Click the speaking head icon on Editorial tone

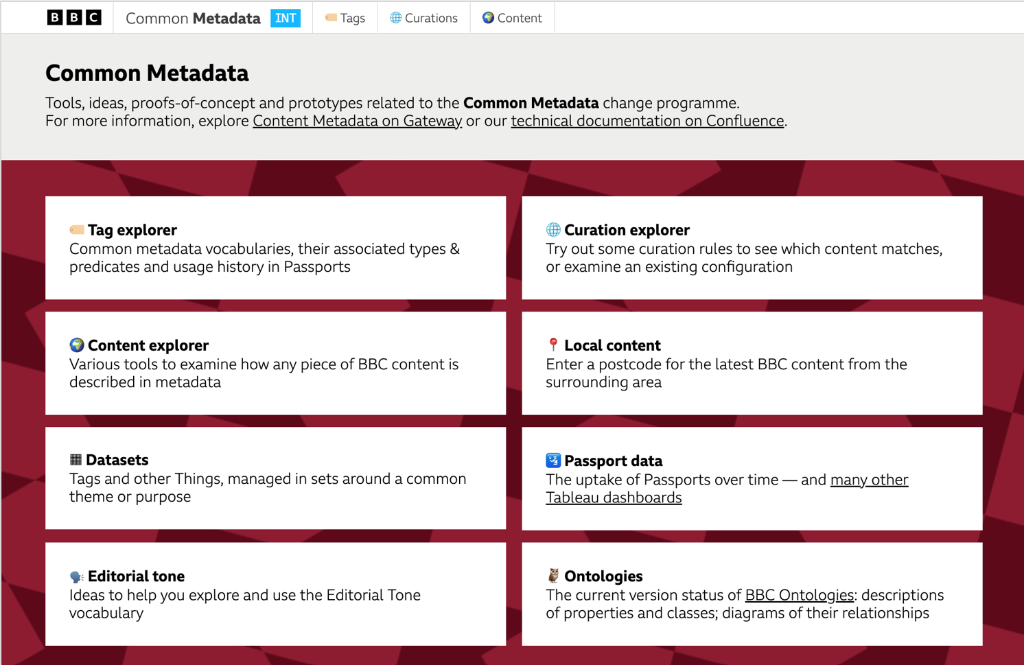tap(77, 576)
